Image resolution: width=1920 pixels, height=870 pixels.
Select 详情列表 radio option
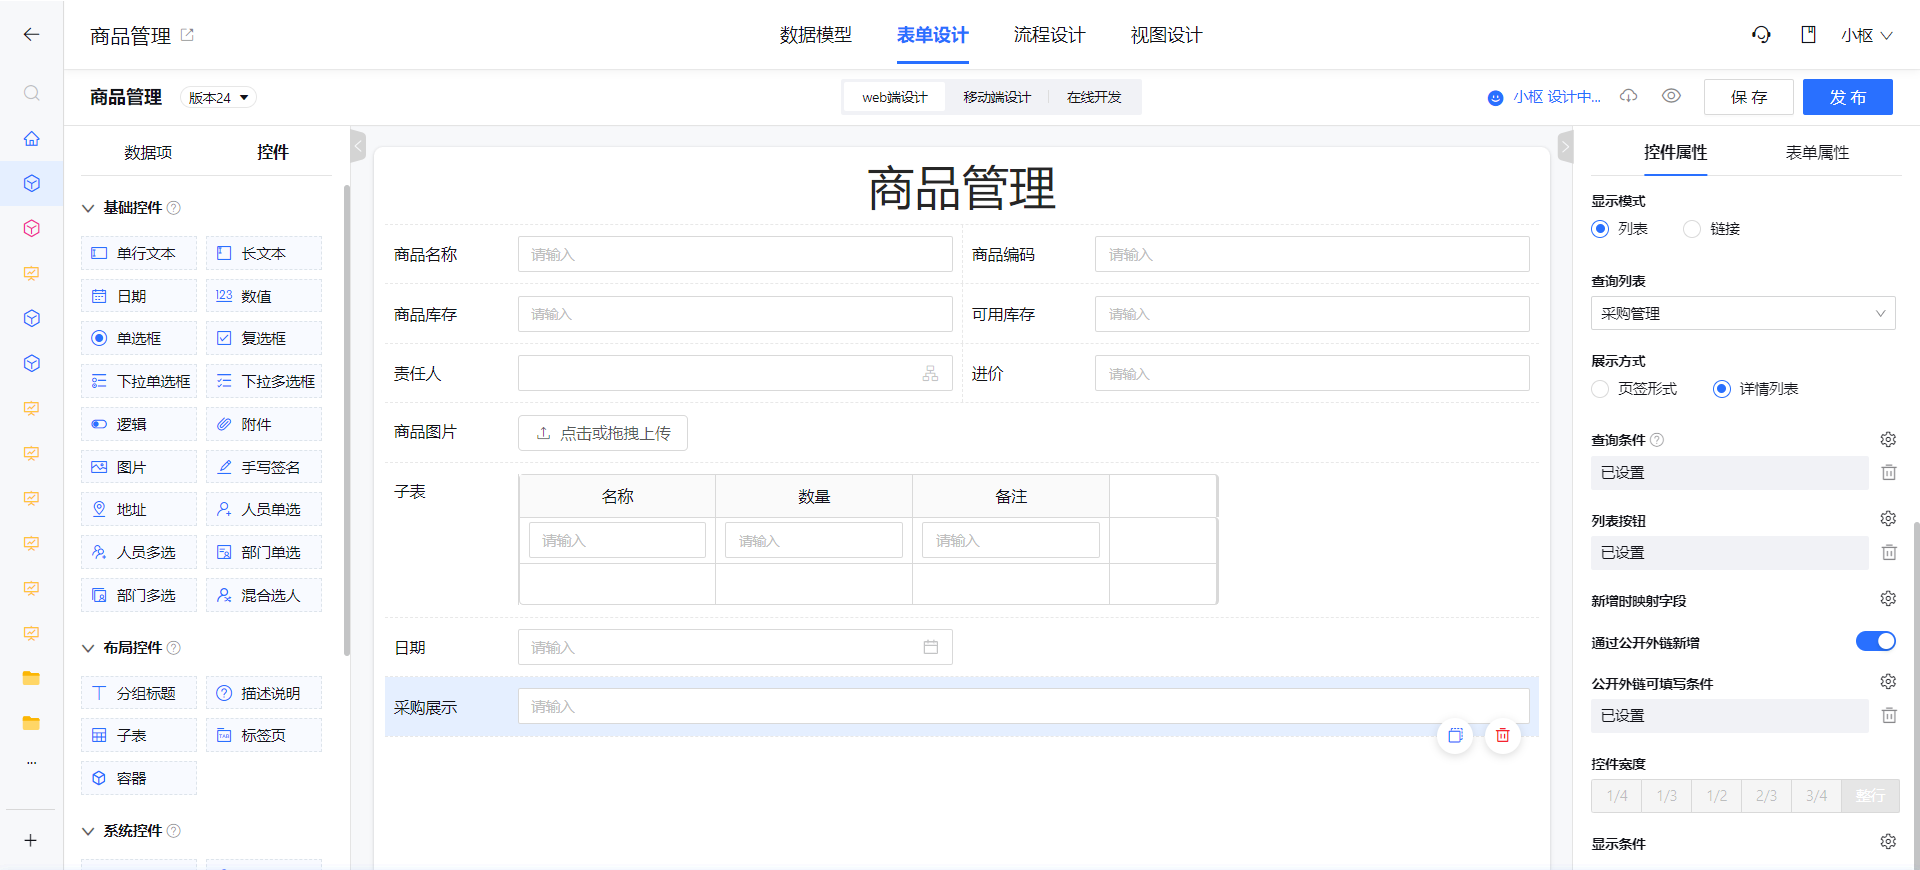coord(1721,389)
